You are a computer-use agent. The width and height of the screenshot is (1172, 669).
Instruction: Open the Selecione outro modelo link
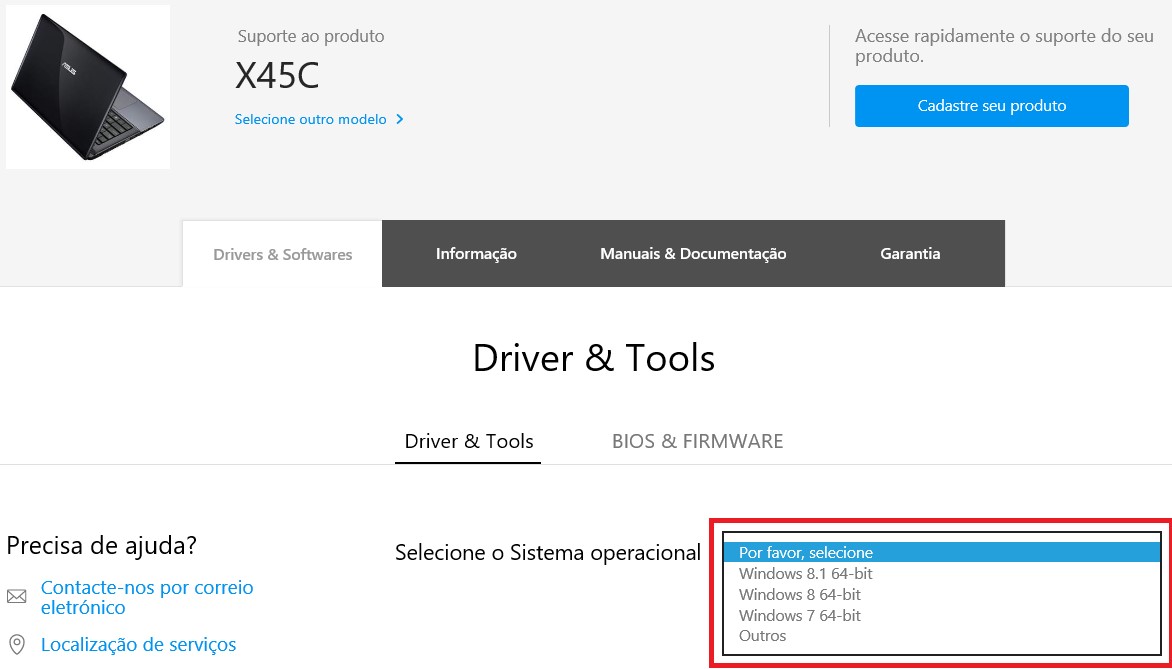[x=310, y=120]
